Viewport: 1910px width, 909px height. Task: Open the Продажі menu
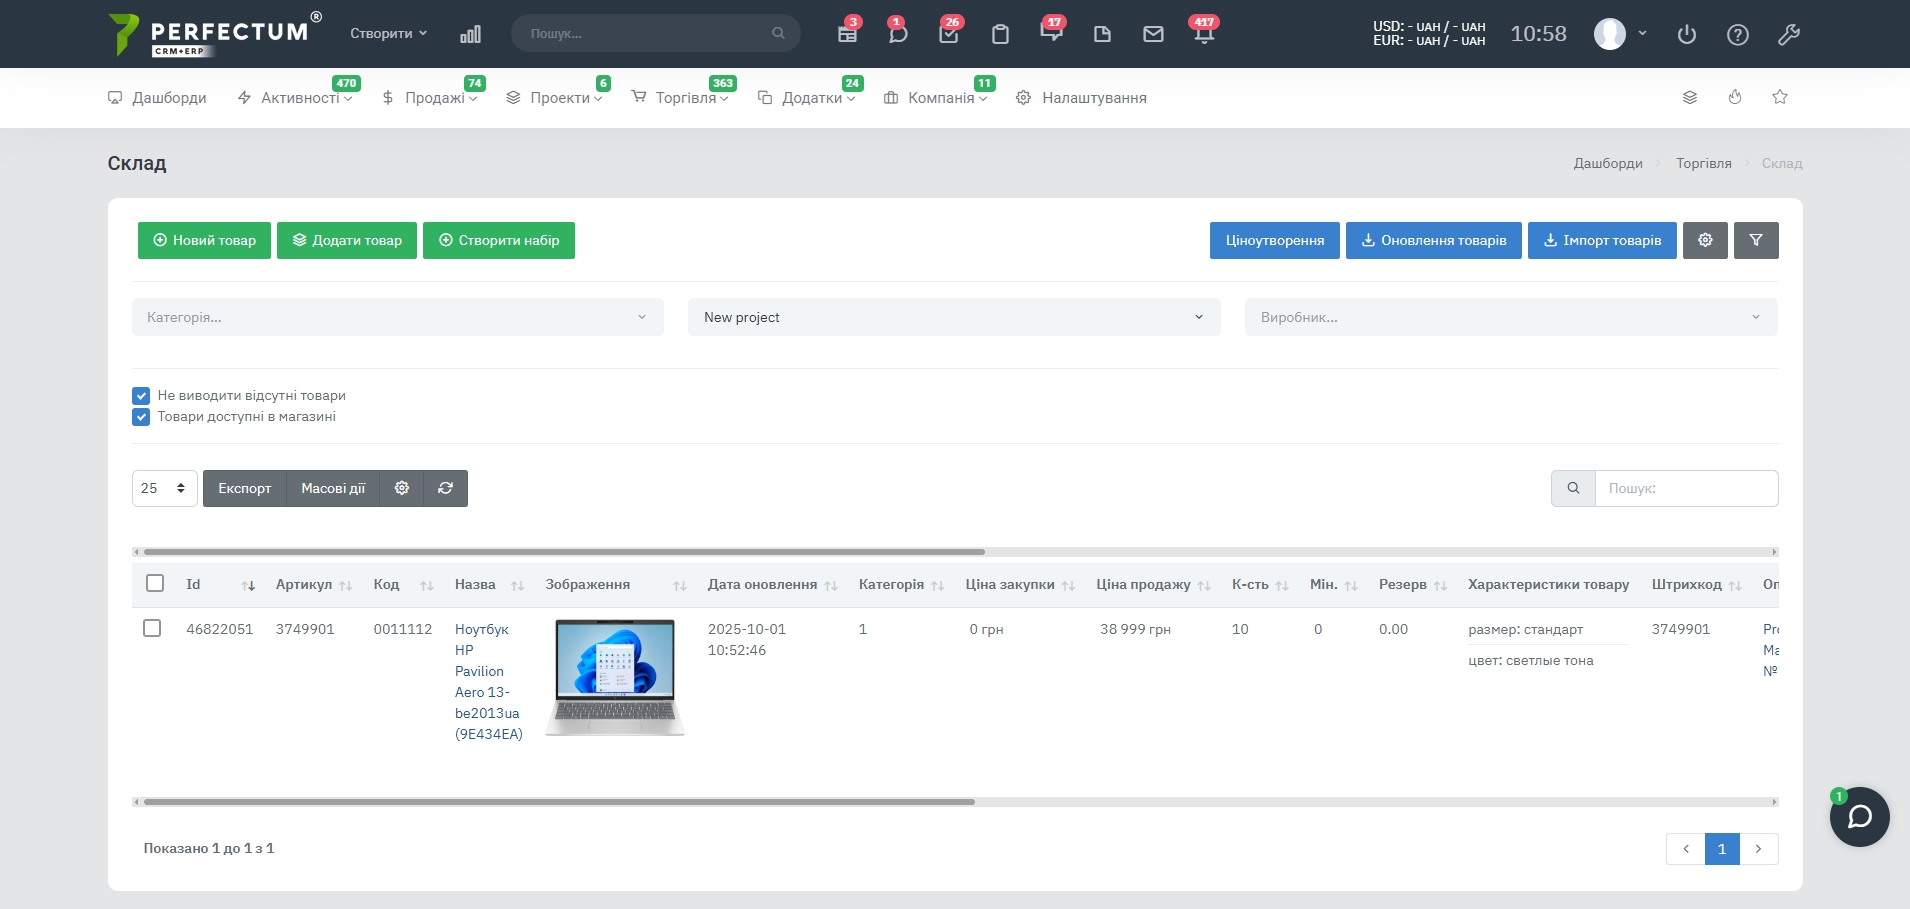(x=435, y=98)
